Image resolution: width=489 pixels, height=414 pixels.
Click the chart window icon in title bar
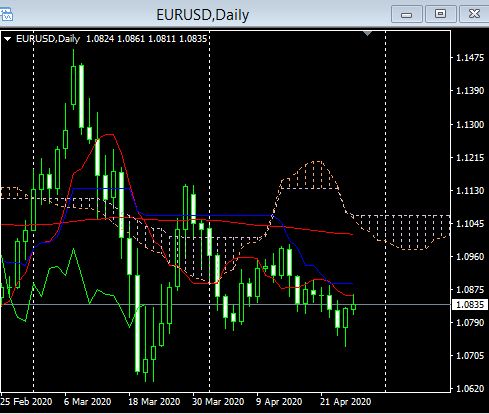[6, 15]
